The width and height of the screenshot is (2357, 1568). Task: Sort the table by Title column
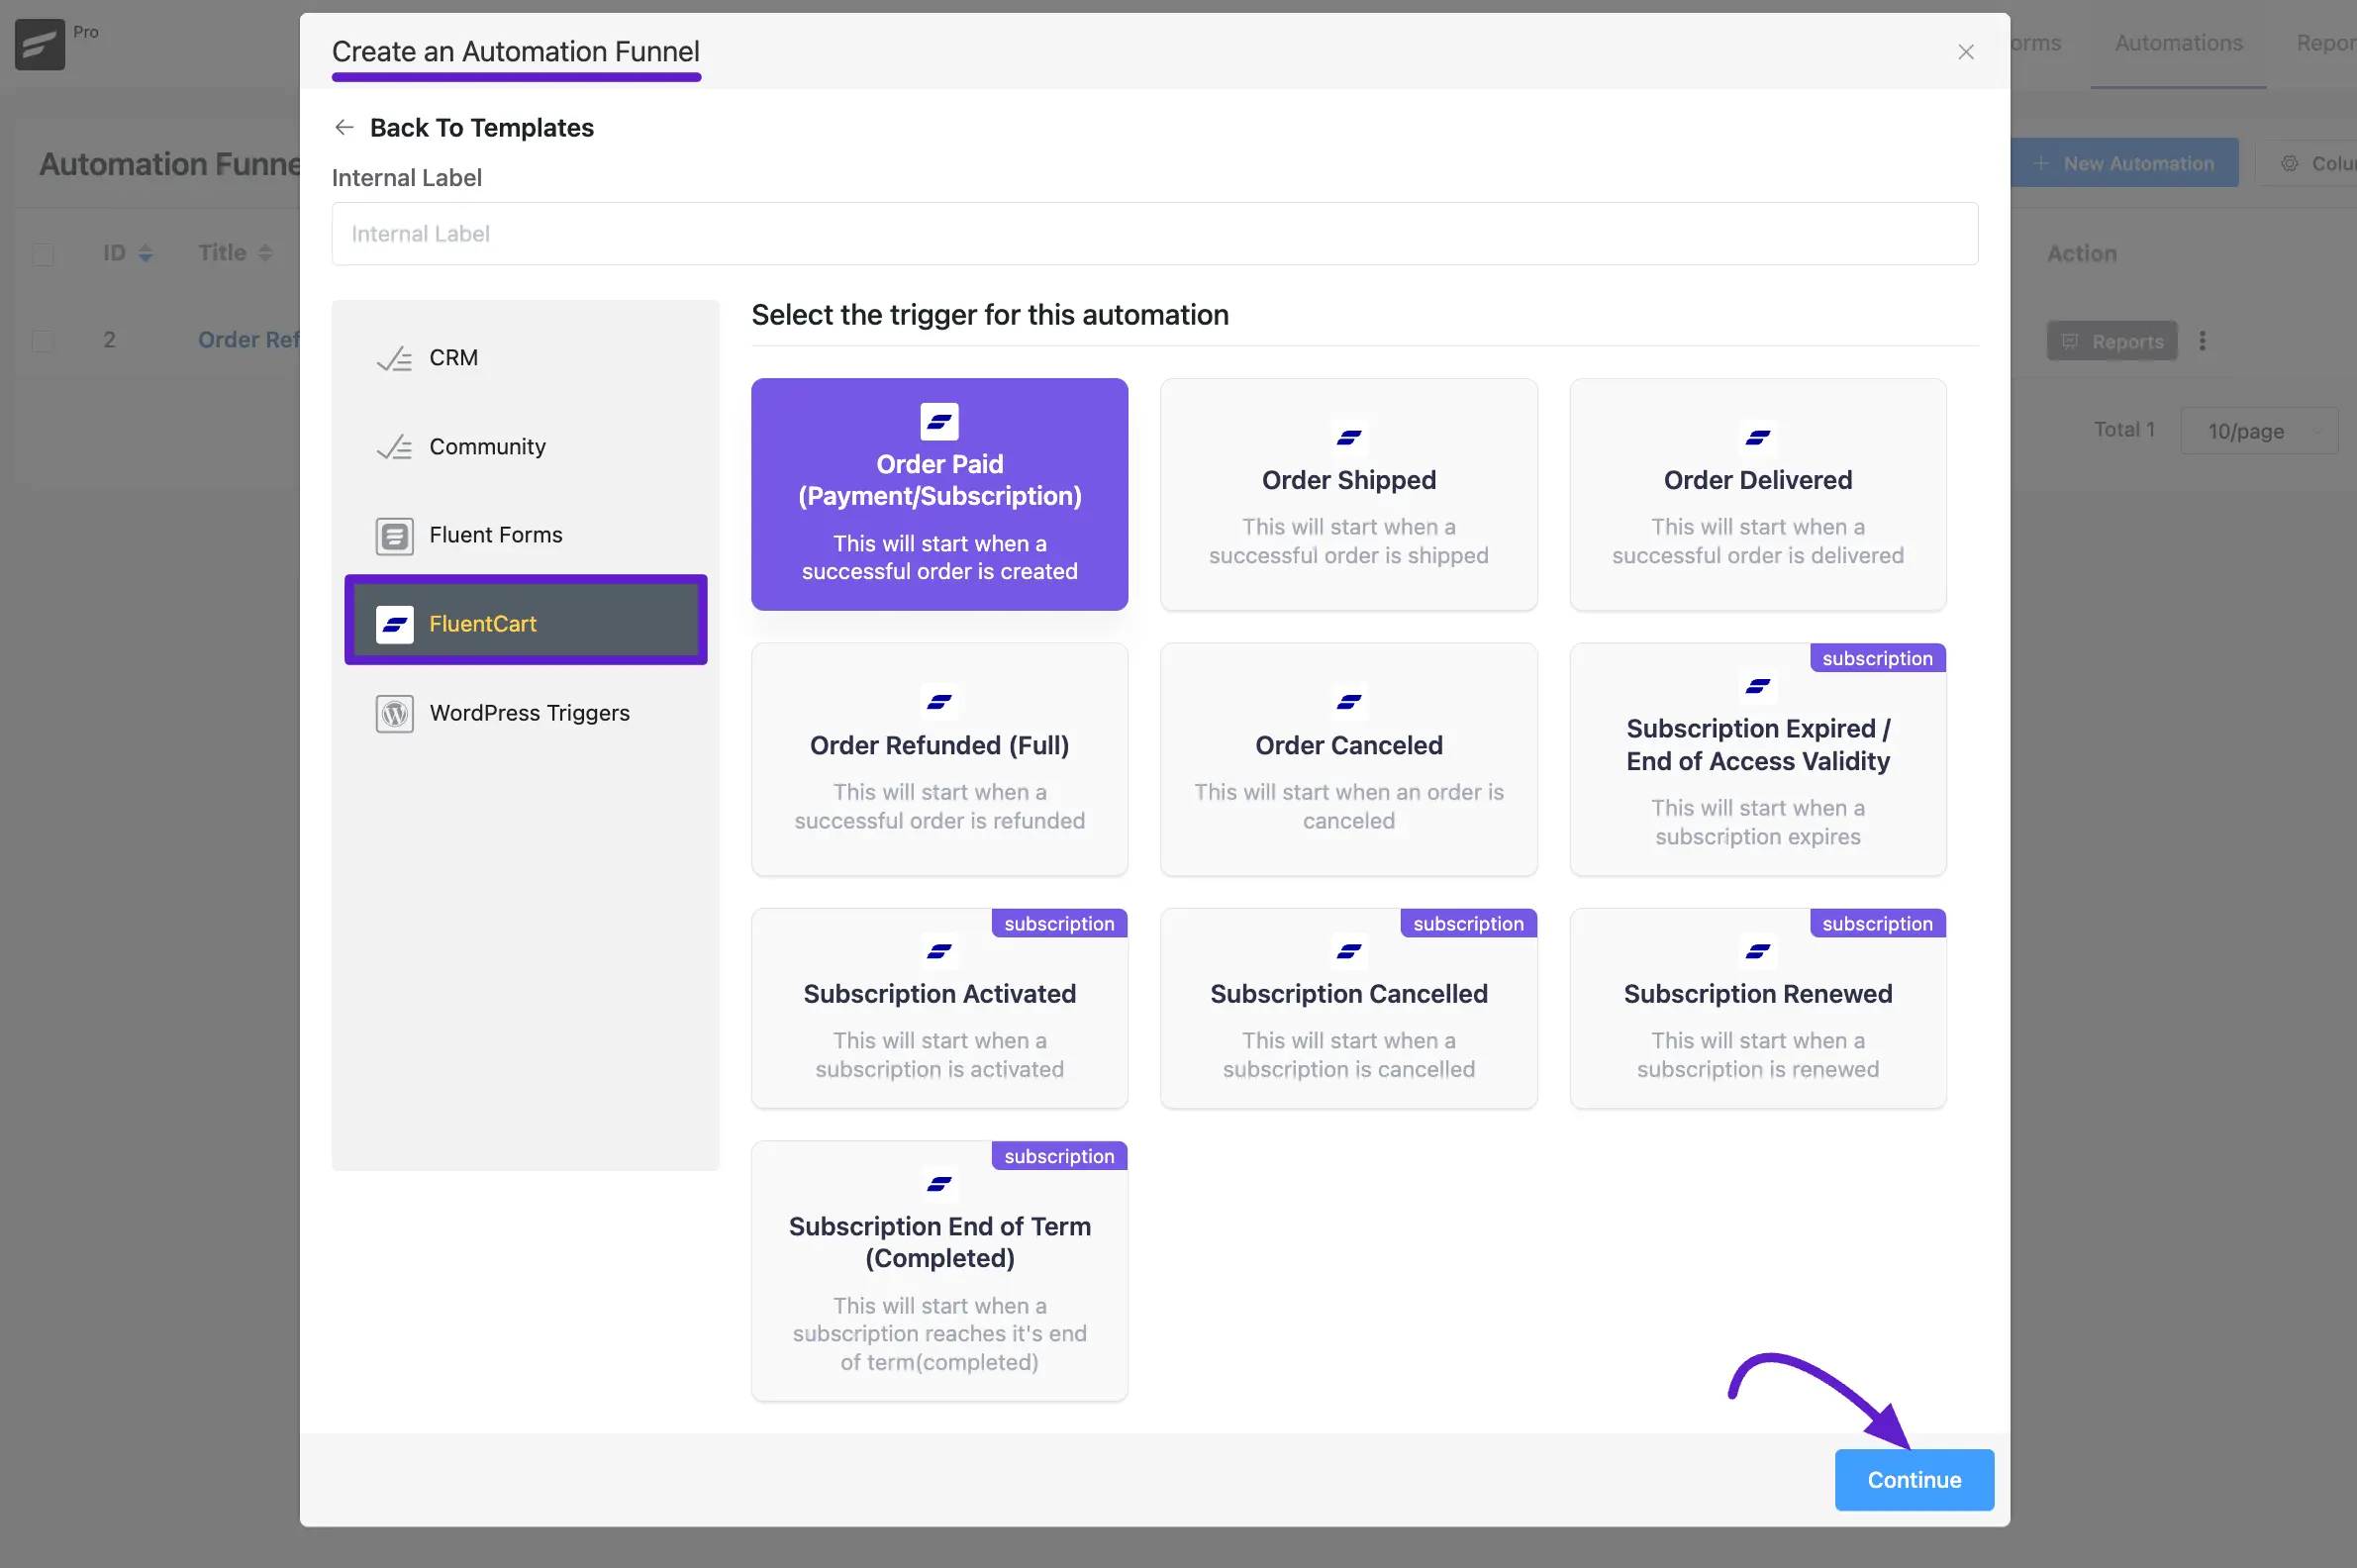pos(265,253)
